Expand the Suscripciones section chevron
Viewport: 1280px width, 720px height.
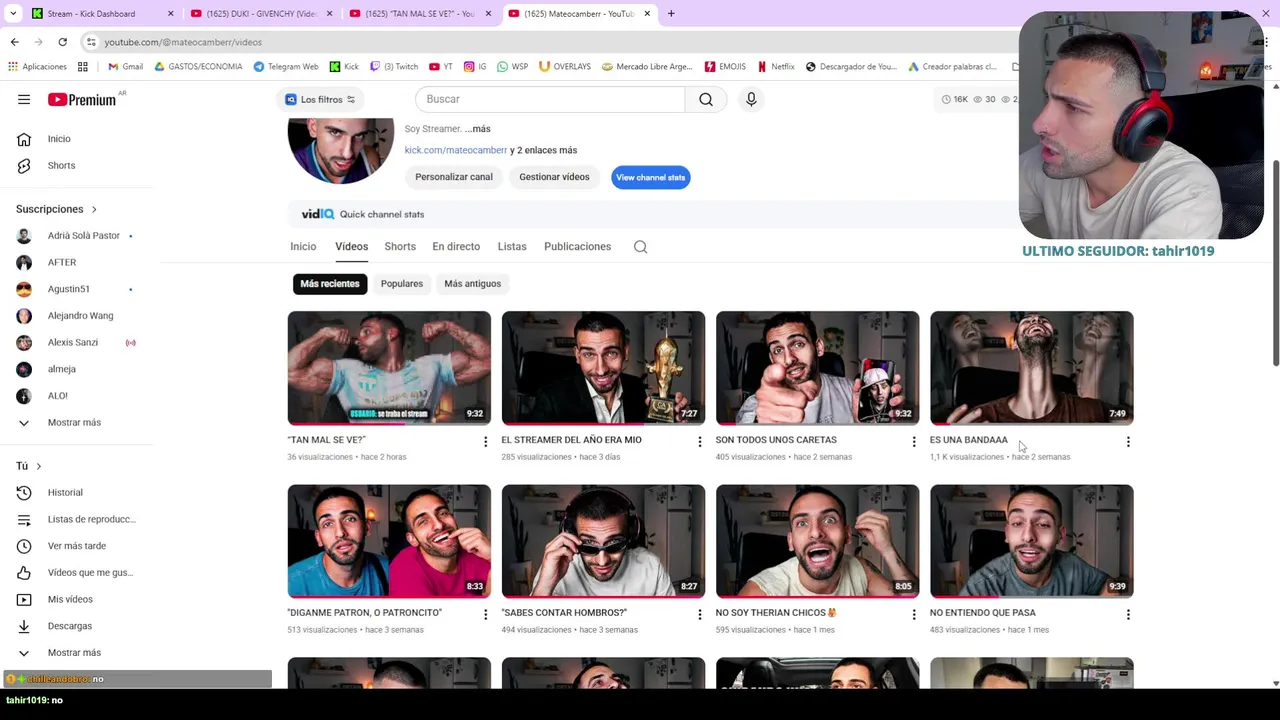[x=94, y=209]
